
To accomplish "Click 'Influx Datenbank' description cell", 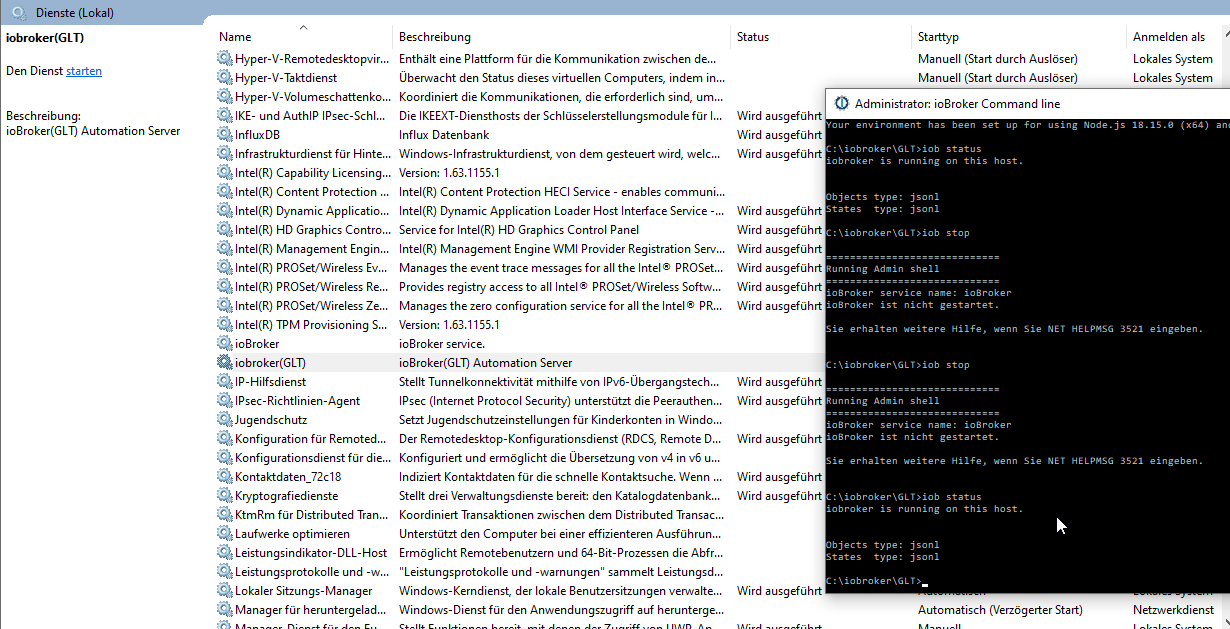I will tap(444, 135).
